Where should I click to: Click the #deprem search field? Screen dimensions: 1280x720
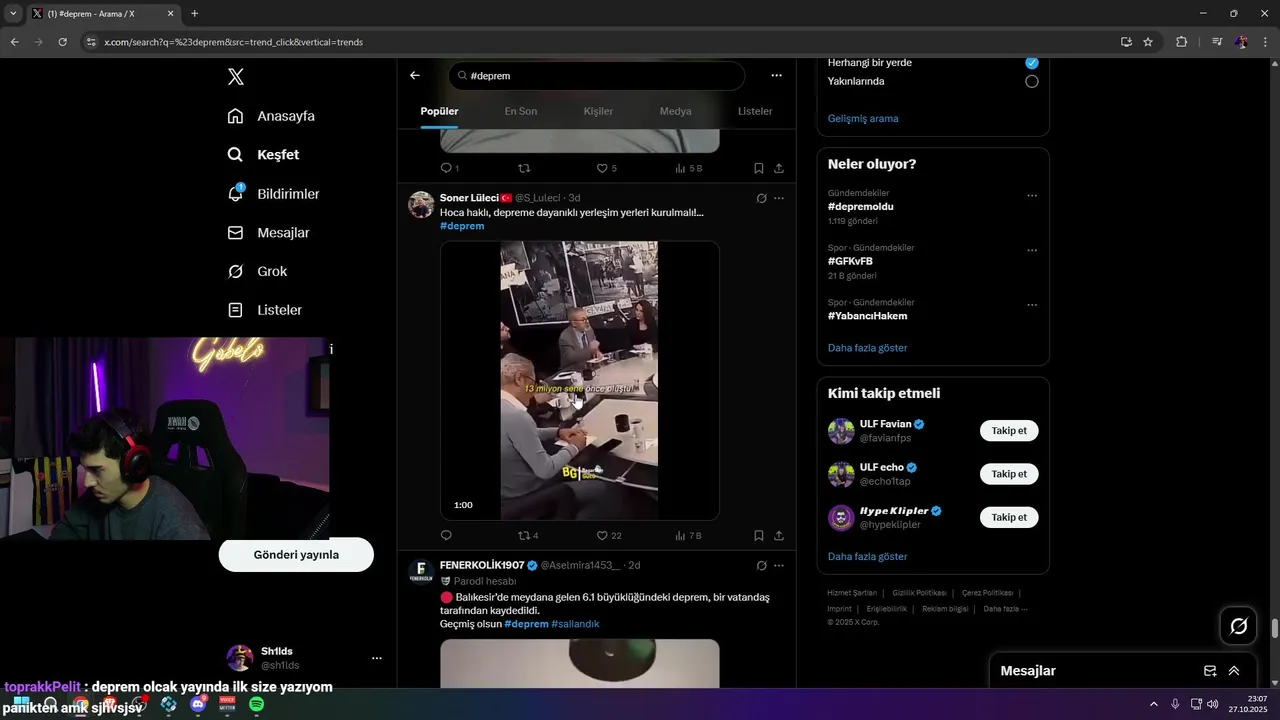tap(596, 76)
